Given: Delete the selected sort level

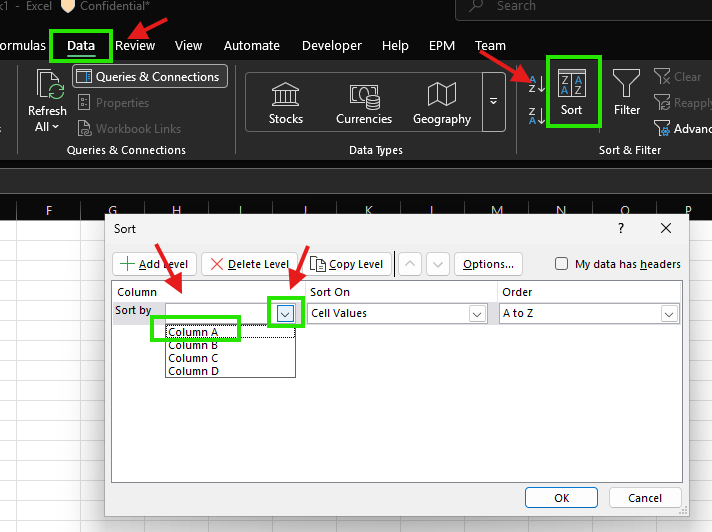Looking at the screenshot, I should click(x=249, y=264).
